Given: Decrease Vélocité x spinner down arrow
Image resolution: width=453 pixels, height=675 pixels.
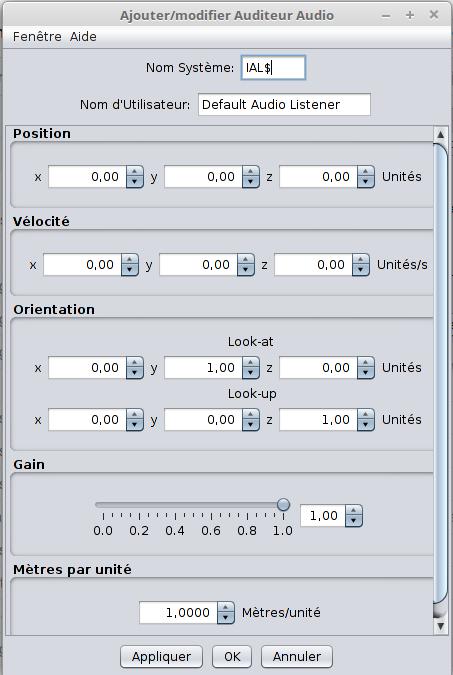Looking at the screenshot, I should point(130,269).
